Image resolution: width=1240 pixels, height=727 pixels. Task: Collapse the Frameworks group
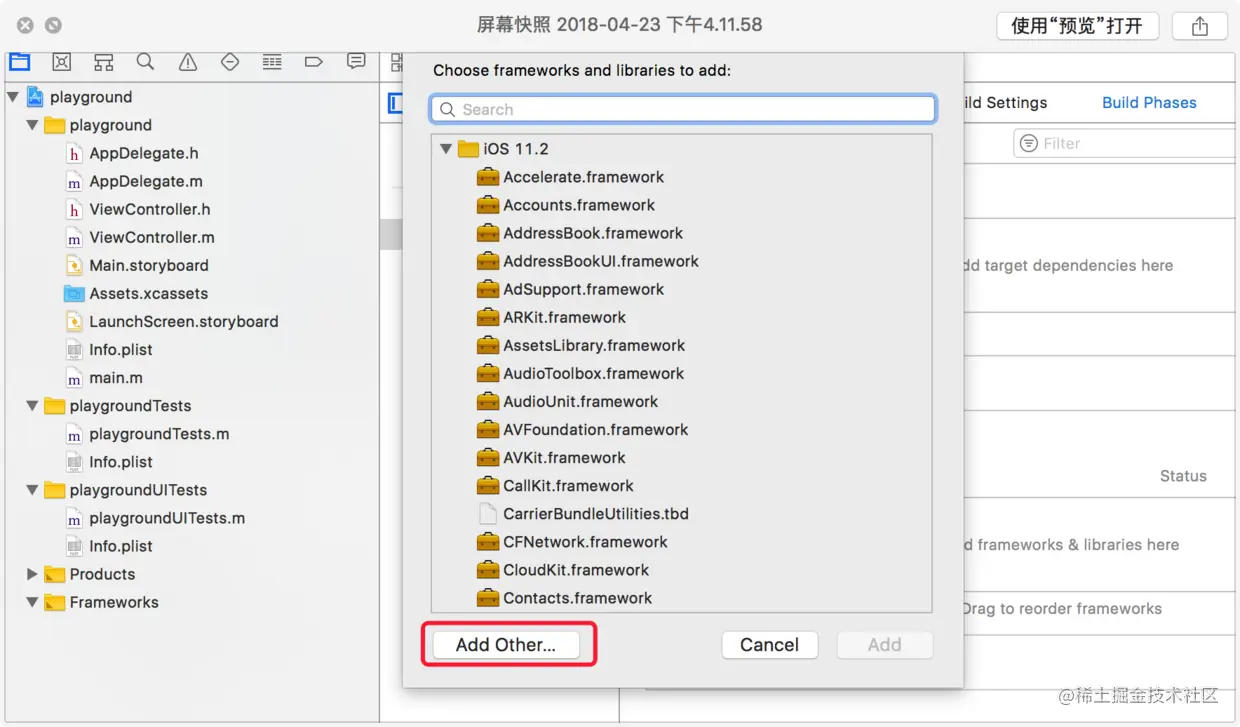tap(33, 602)
